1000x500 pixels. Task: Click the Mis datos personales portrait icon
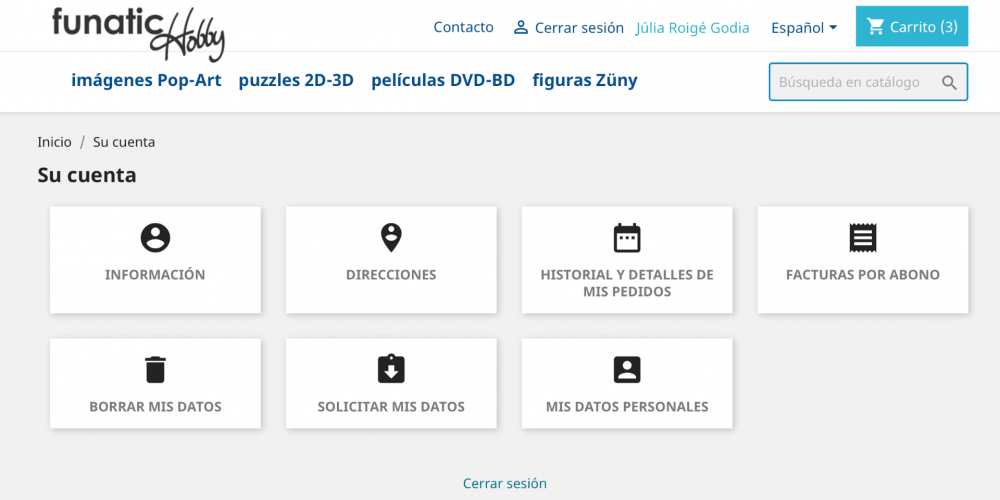(627, 370)
